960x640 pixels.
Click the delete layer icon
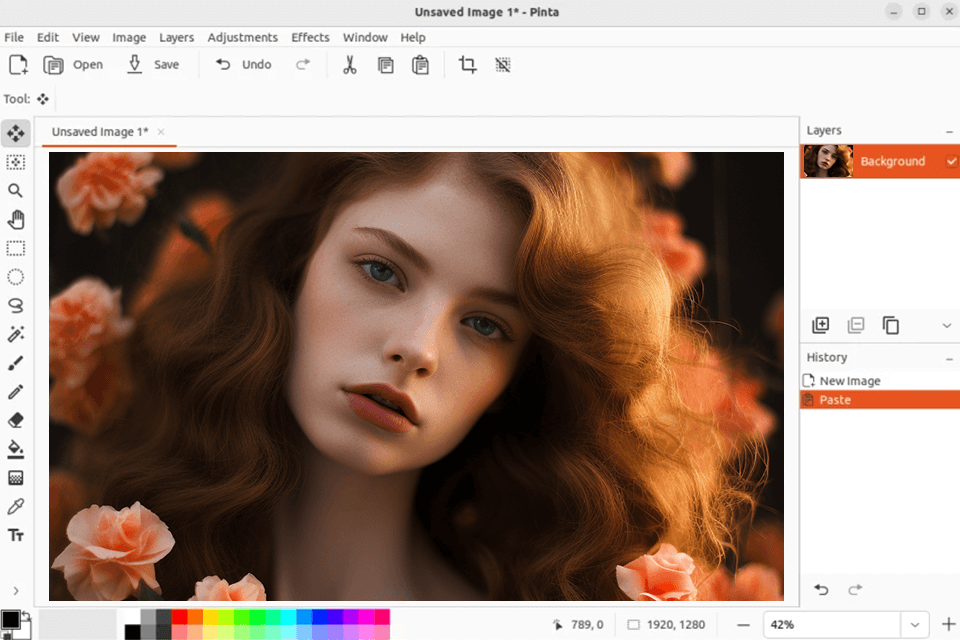click(856, 325)
